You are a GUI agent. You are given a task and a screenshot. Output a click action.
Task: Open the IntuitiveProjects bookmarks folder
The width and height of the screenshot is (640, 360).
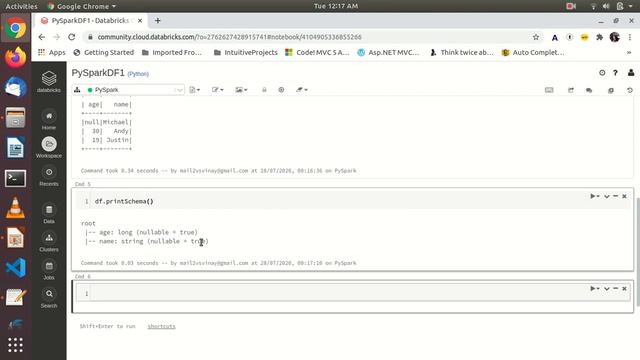coord(245,53)
